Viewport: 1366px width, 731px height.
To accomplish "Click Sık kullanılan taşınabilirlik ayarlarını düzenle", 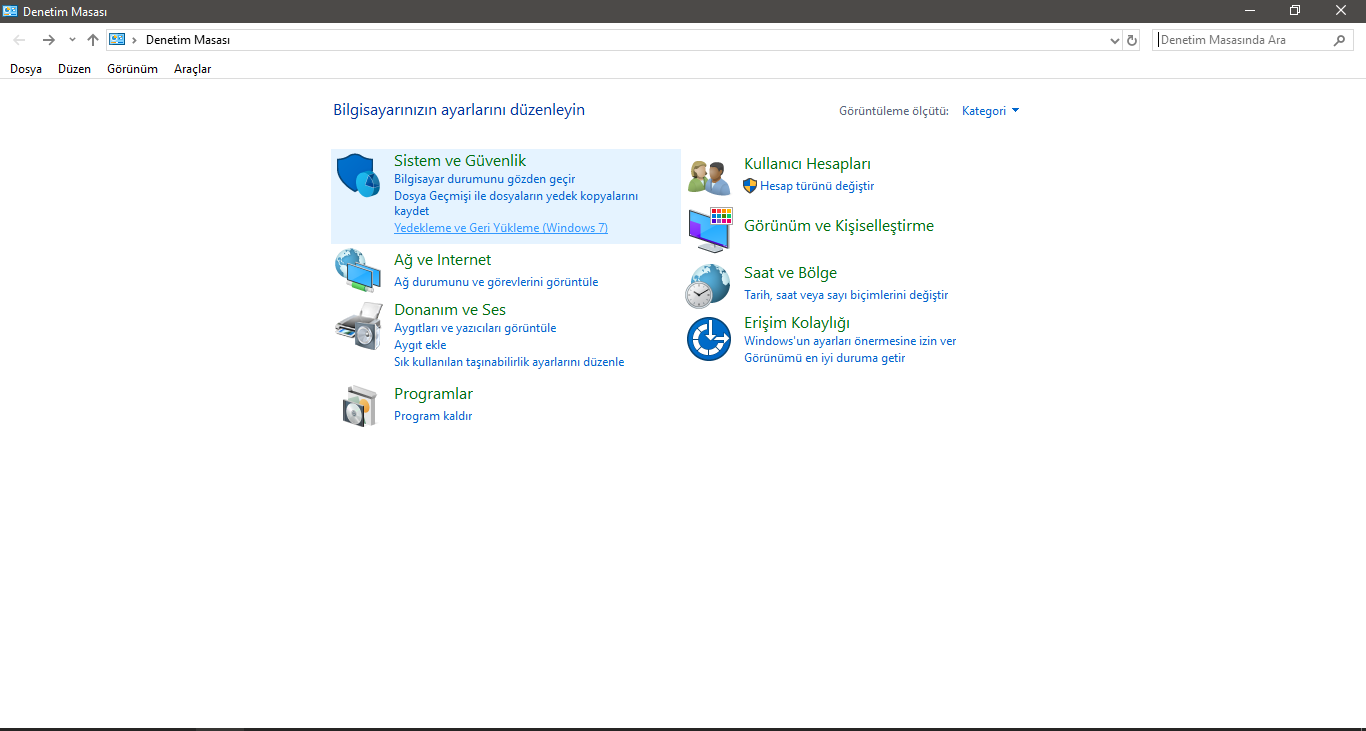I will [x=509, y=362].
